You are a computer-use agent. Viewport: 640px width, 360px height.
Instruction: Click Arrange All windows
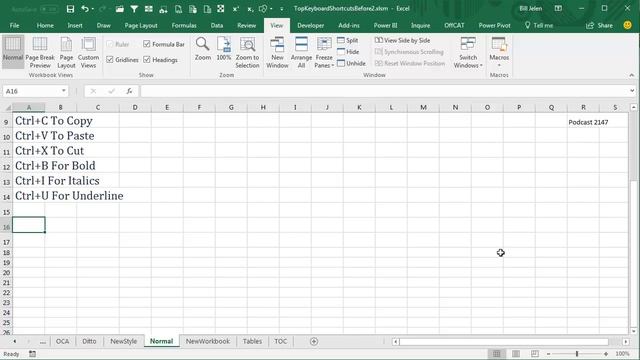pyautogui.click(x=301, y=52)
